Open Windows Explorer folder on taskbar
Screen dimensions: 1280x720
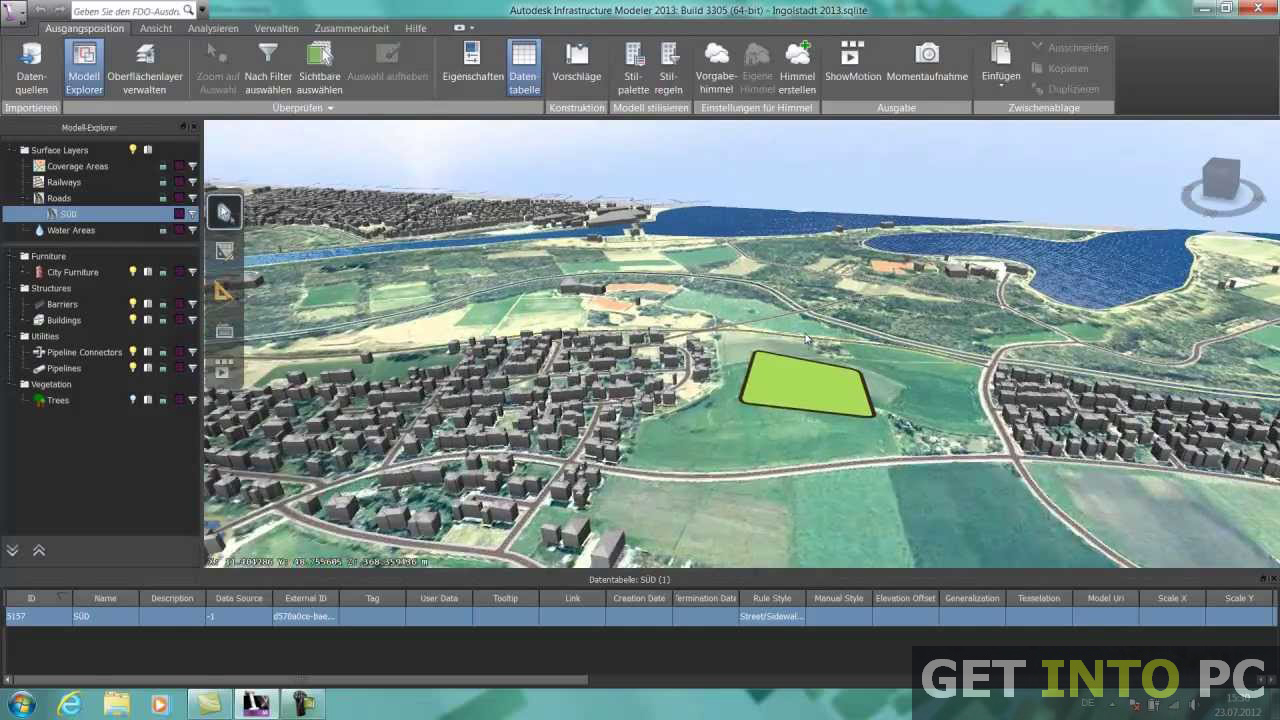point(116,704)
